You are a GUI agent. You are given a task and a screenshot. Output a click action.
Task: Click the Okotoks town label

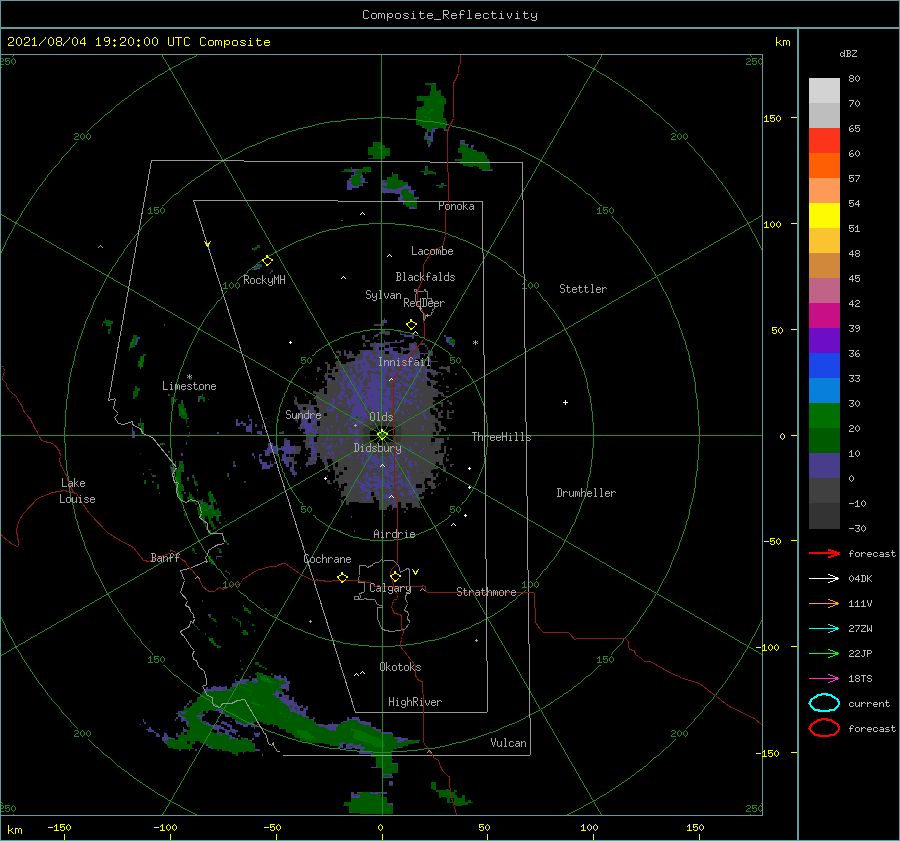tap(401, 667)
